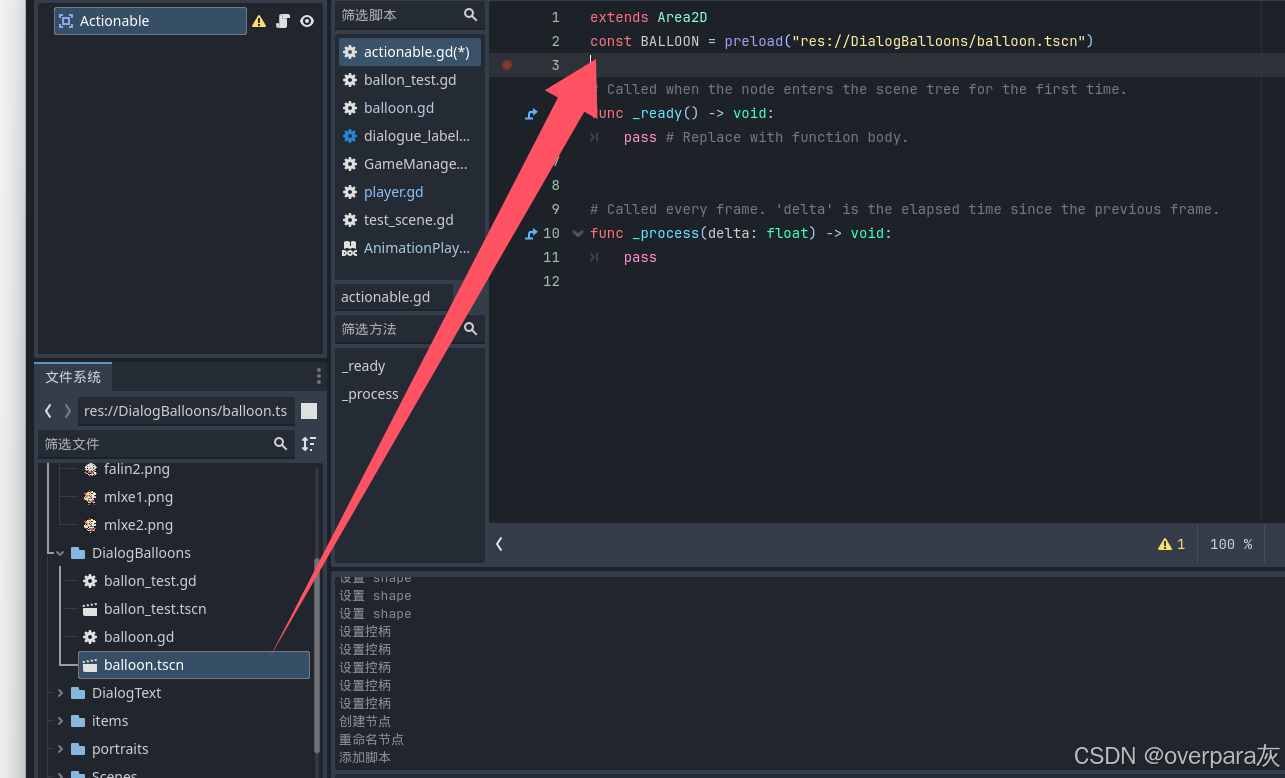This screenshot has width=1285, height=778.
Task: Click the 创建节点 output log entry
Action: (365, 722)
